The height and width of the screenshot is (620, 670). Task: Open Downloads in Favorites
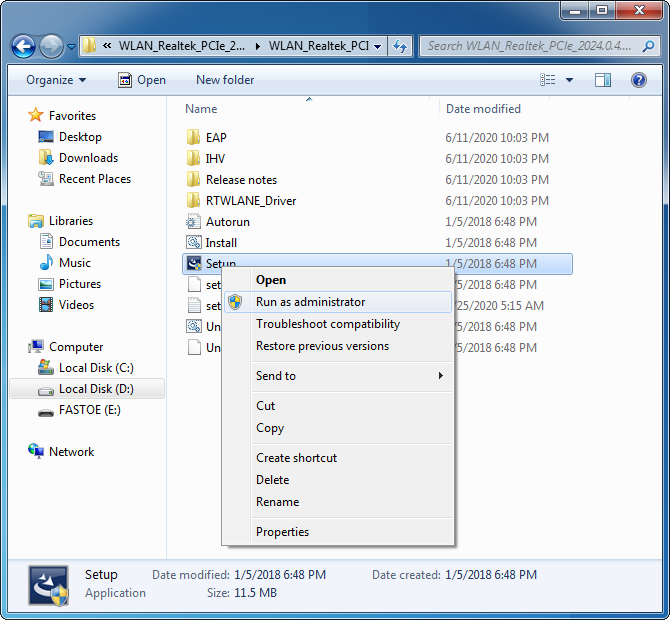(88, 158)
